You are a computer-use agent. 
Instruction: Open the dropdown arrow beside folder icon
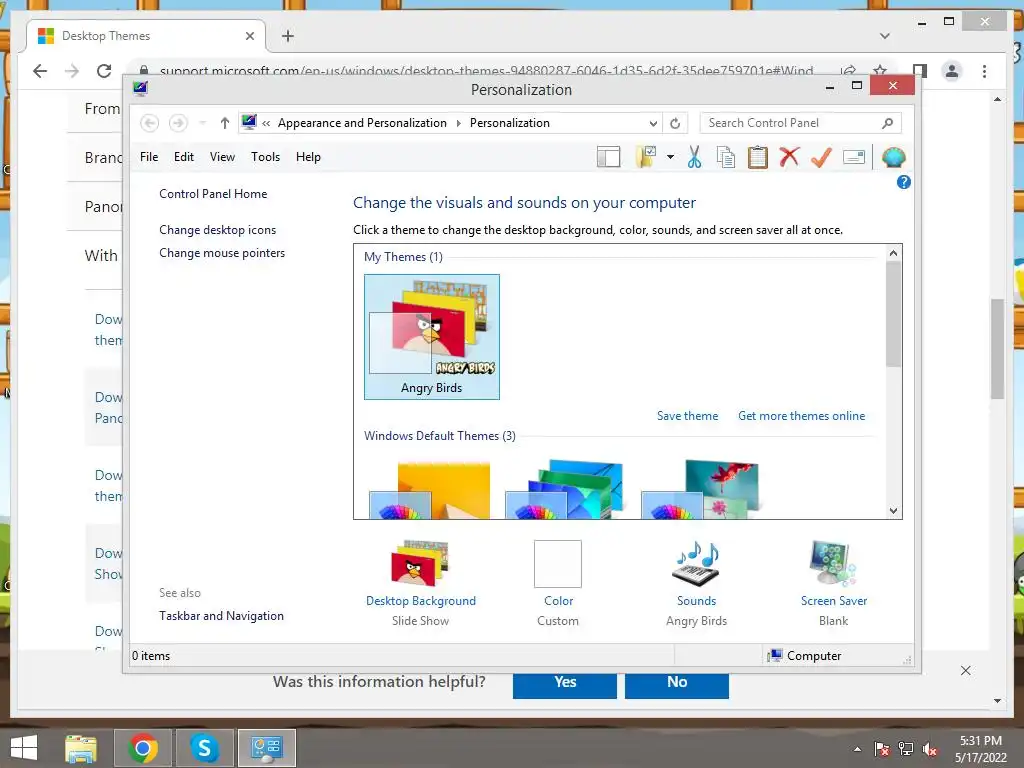[670, 157]
